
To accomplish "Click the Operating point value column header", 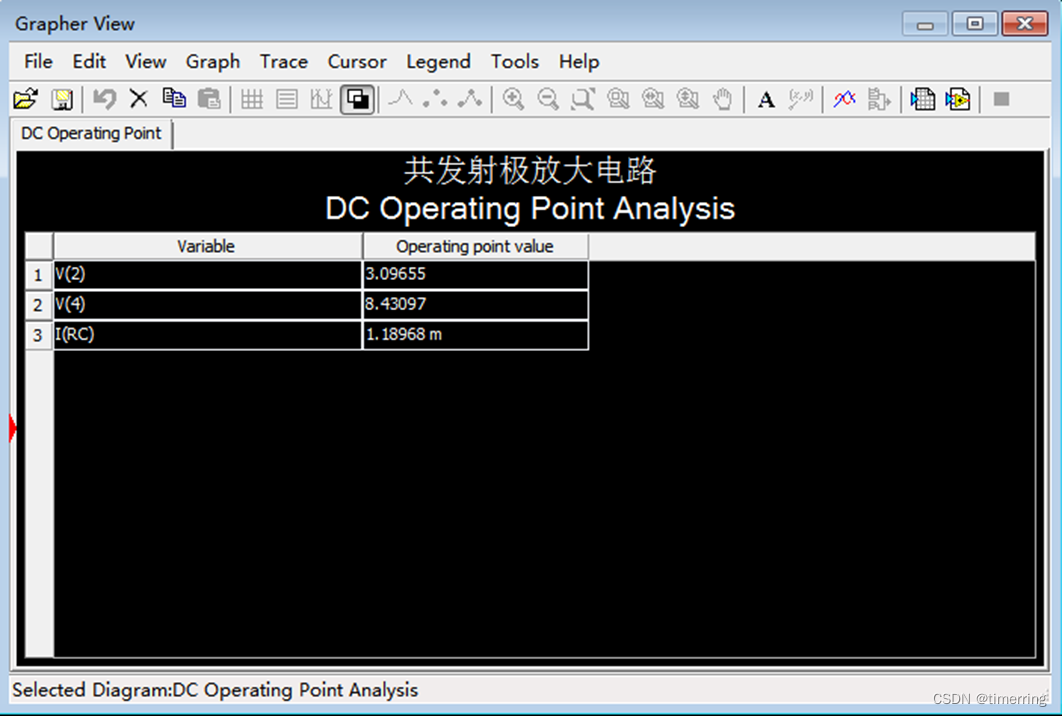I will point(475,247).
